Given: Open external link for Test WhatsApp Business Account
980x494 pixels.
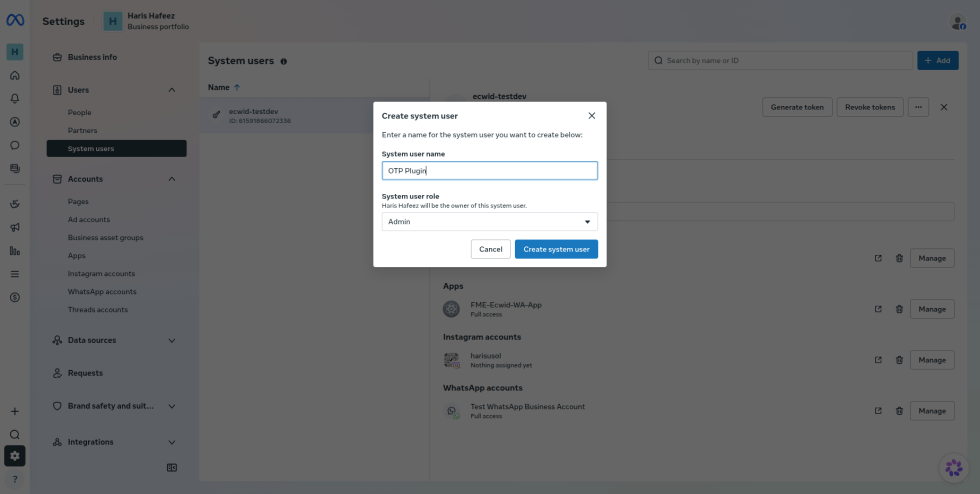Looking at the screenshot, I should pos(878,411).
